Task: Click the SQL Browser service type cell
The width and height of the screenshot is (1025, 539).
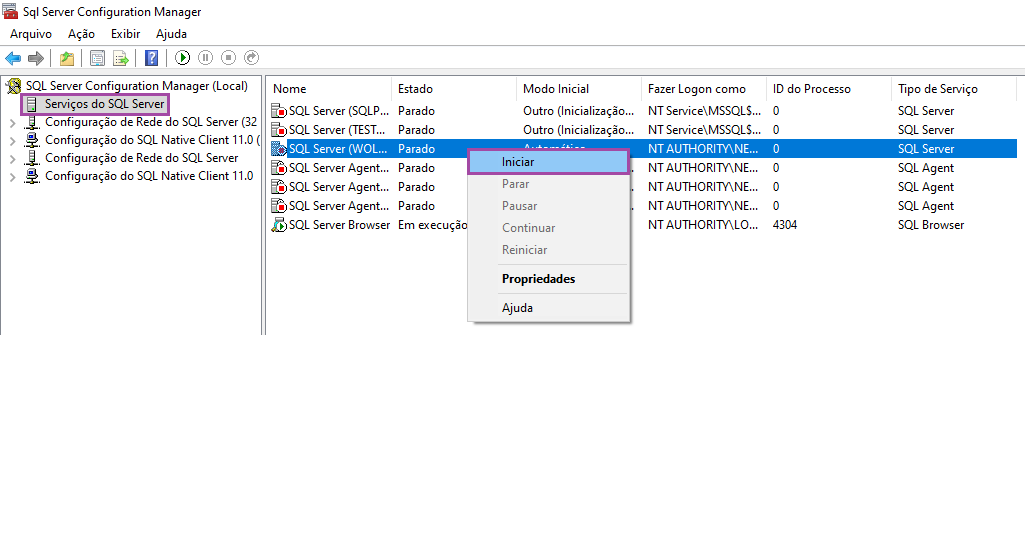Action: pyautogui.click(x=931, y=225)
